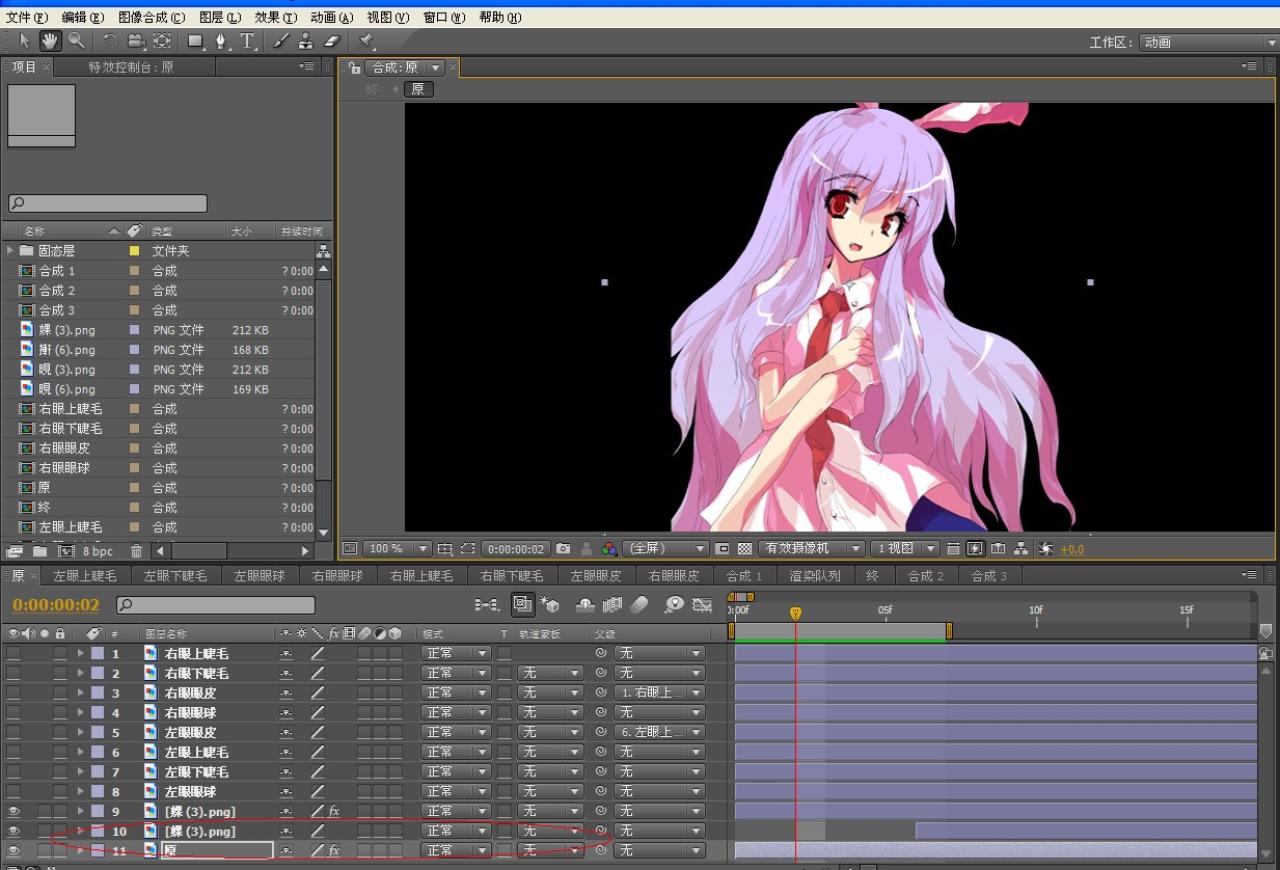The image size is (1280, 870).
Task: Switch to the 渲染队列 tab
Action: click(x=815, y=576)
